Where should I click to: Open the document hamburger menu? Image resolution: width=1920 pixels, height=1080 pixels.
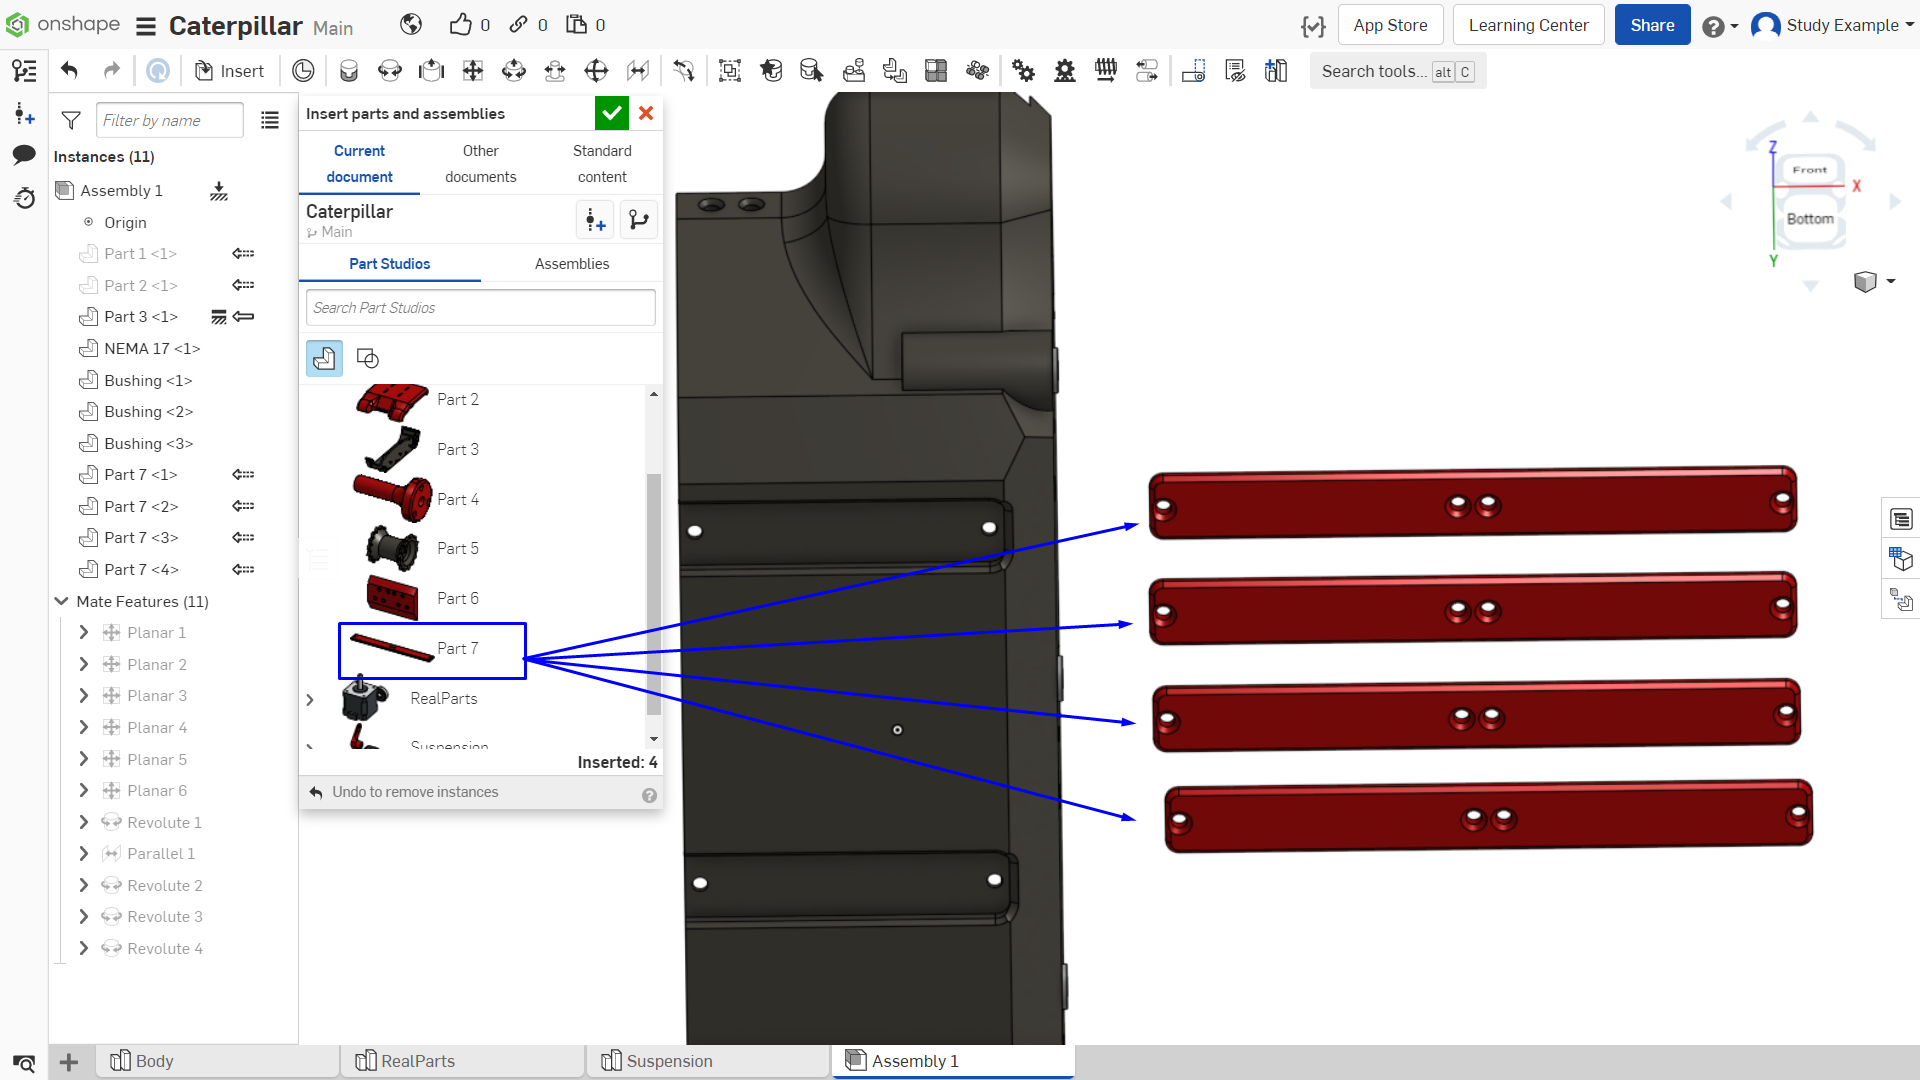(146, 26)
